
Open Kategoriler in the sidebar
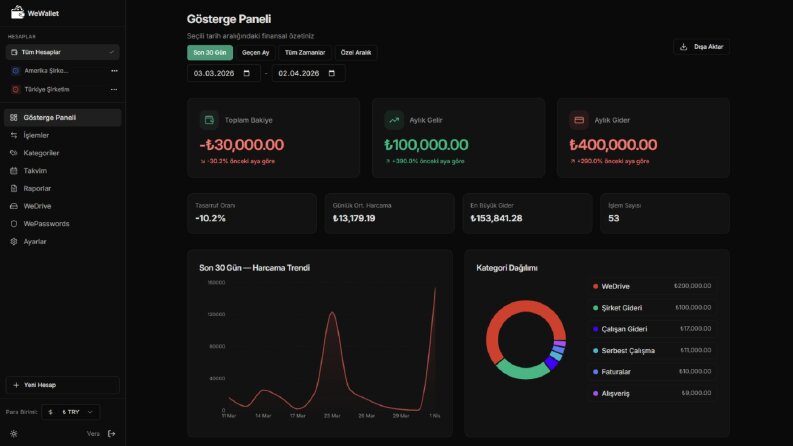[63, 153]
